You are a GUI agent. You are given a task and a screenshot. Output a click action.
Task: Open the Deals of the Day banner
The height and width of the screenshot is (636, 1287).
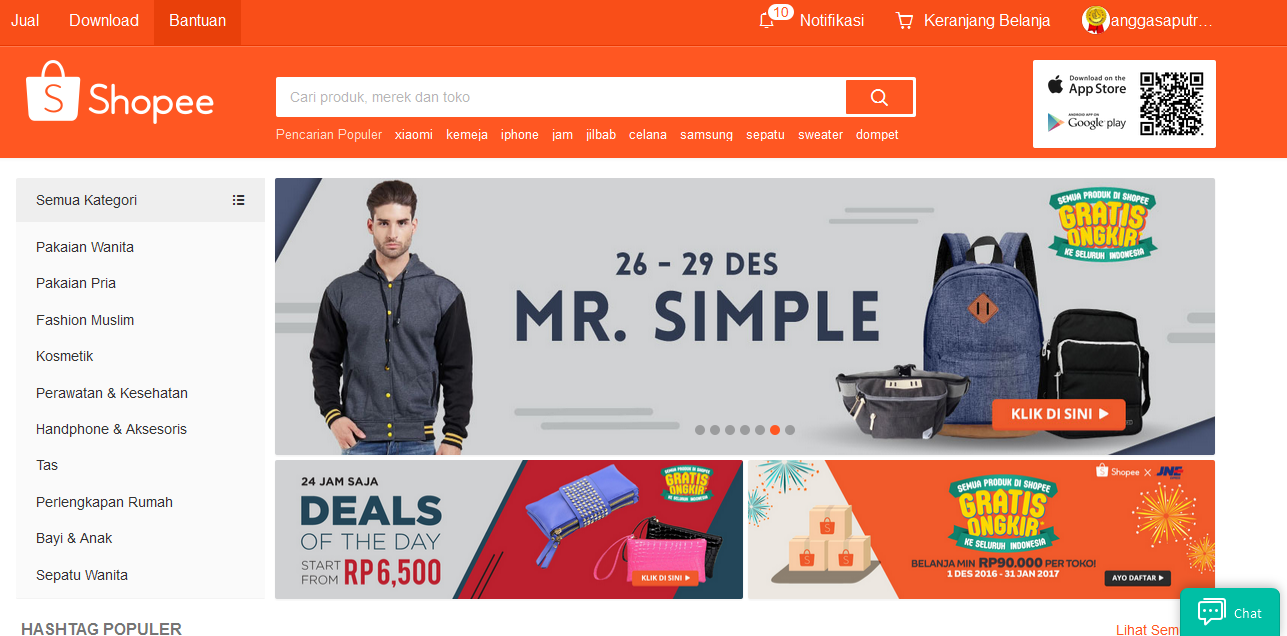click(509, 529)
